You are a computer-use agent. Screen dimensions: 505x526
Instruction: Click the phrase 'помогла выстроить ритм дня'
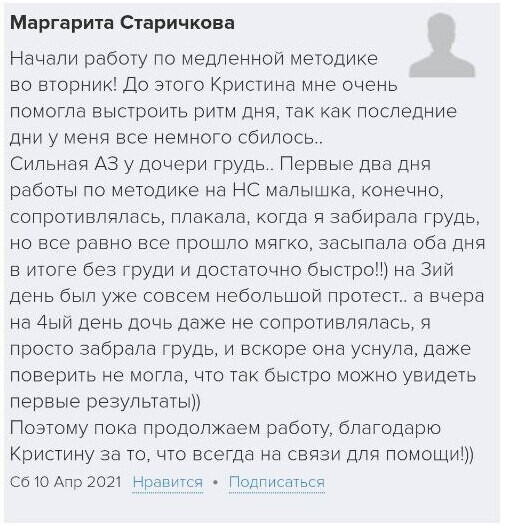pyautogui.click(x=144, y=112)
